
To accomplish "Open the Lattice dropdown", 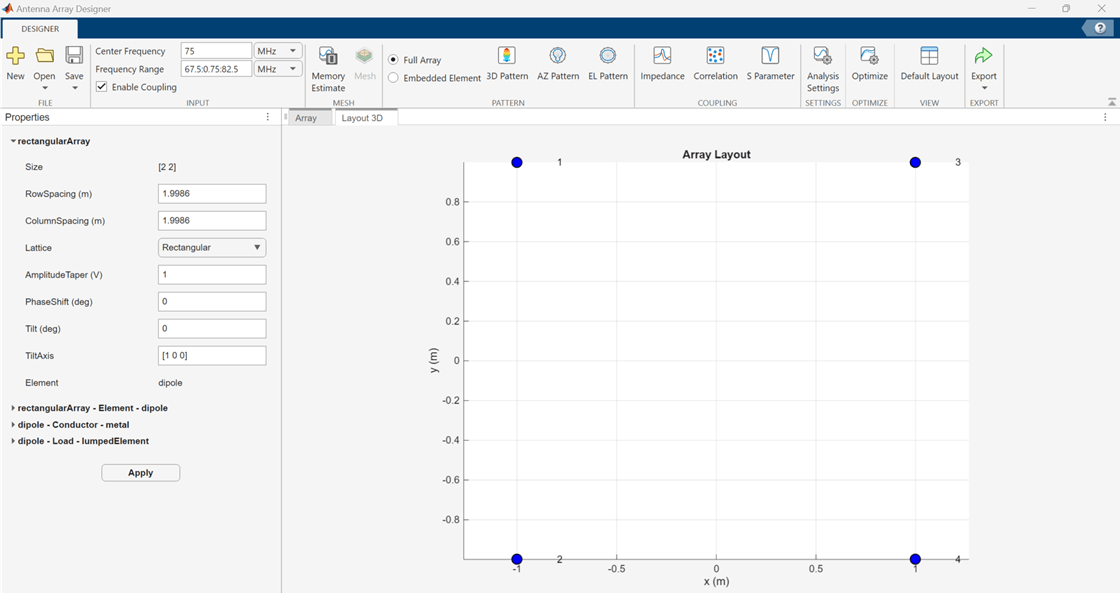I will click(212, 247).
